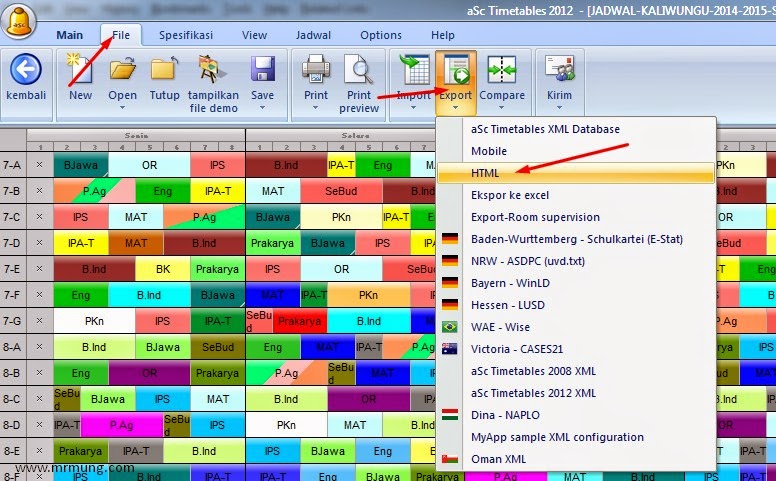This screenshot has height=481, width=776.
Task: Select class row header 7-A
Action: coord(13,165)
